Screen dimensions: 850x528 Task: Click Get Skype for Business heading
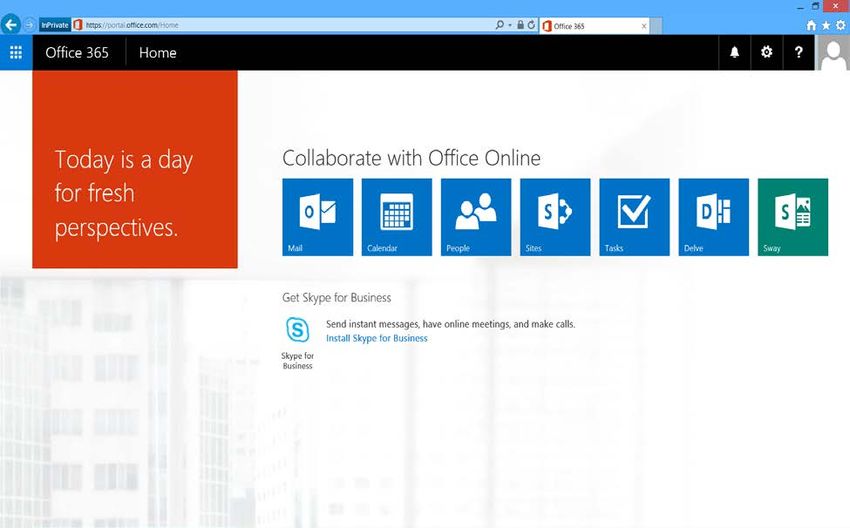(337, 298)
